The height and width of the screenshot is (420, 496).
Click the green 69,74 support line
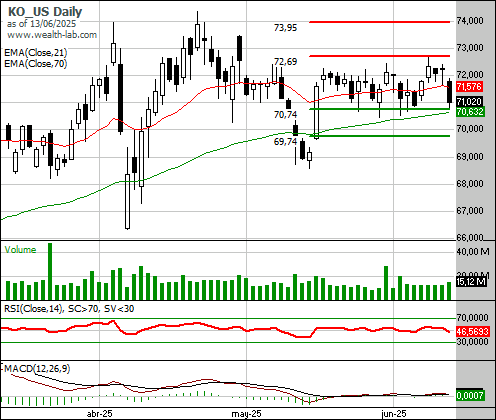[380, 136]
